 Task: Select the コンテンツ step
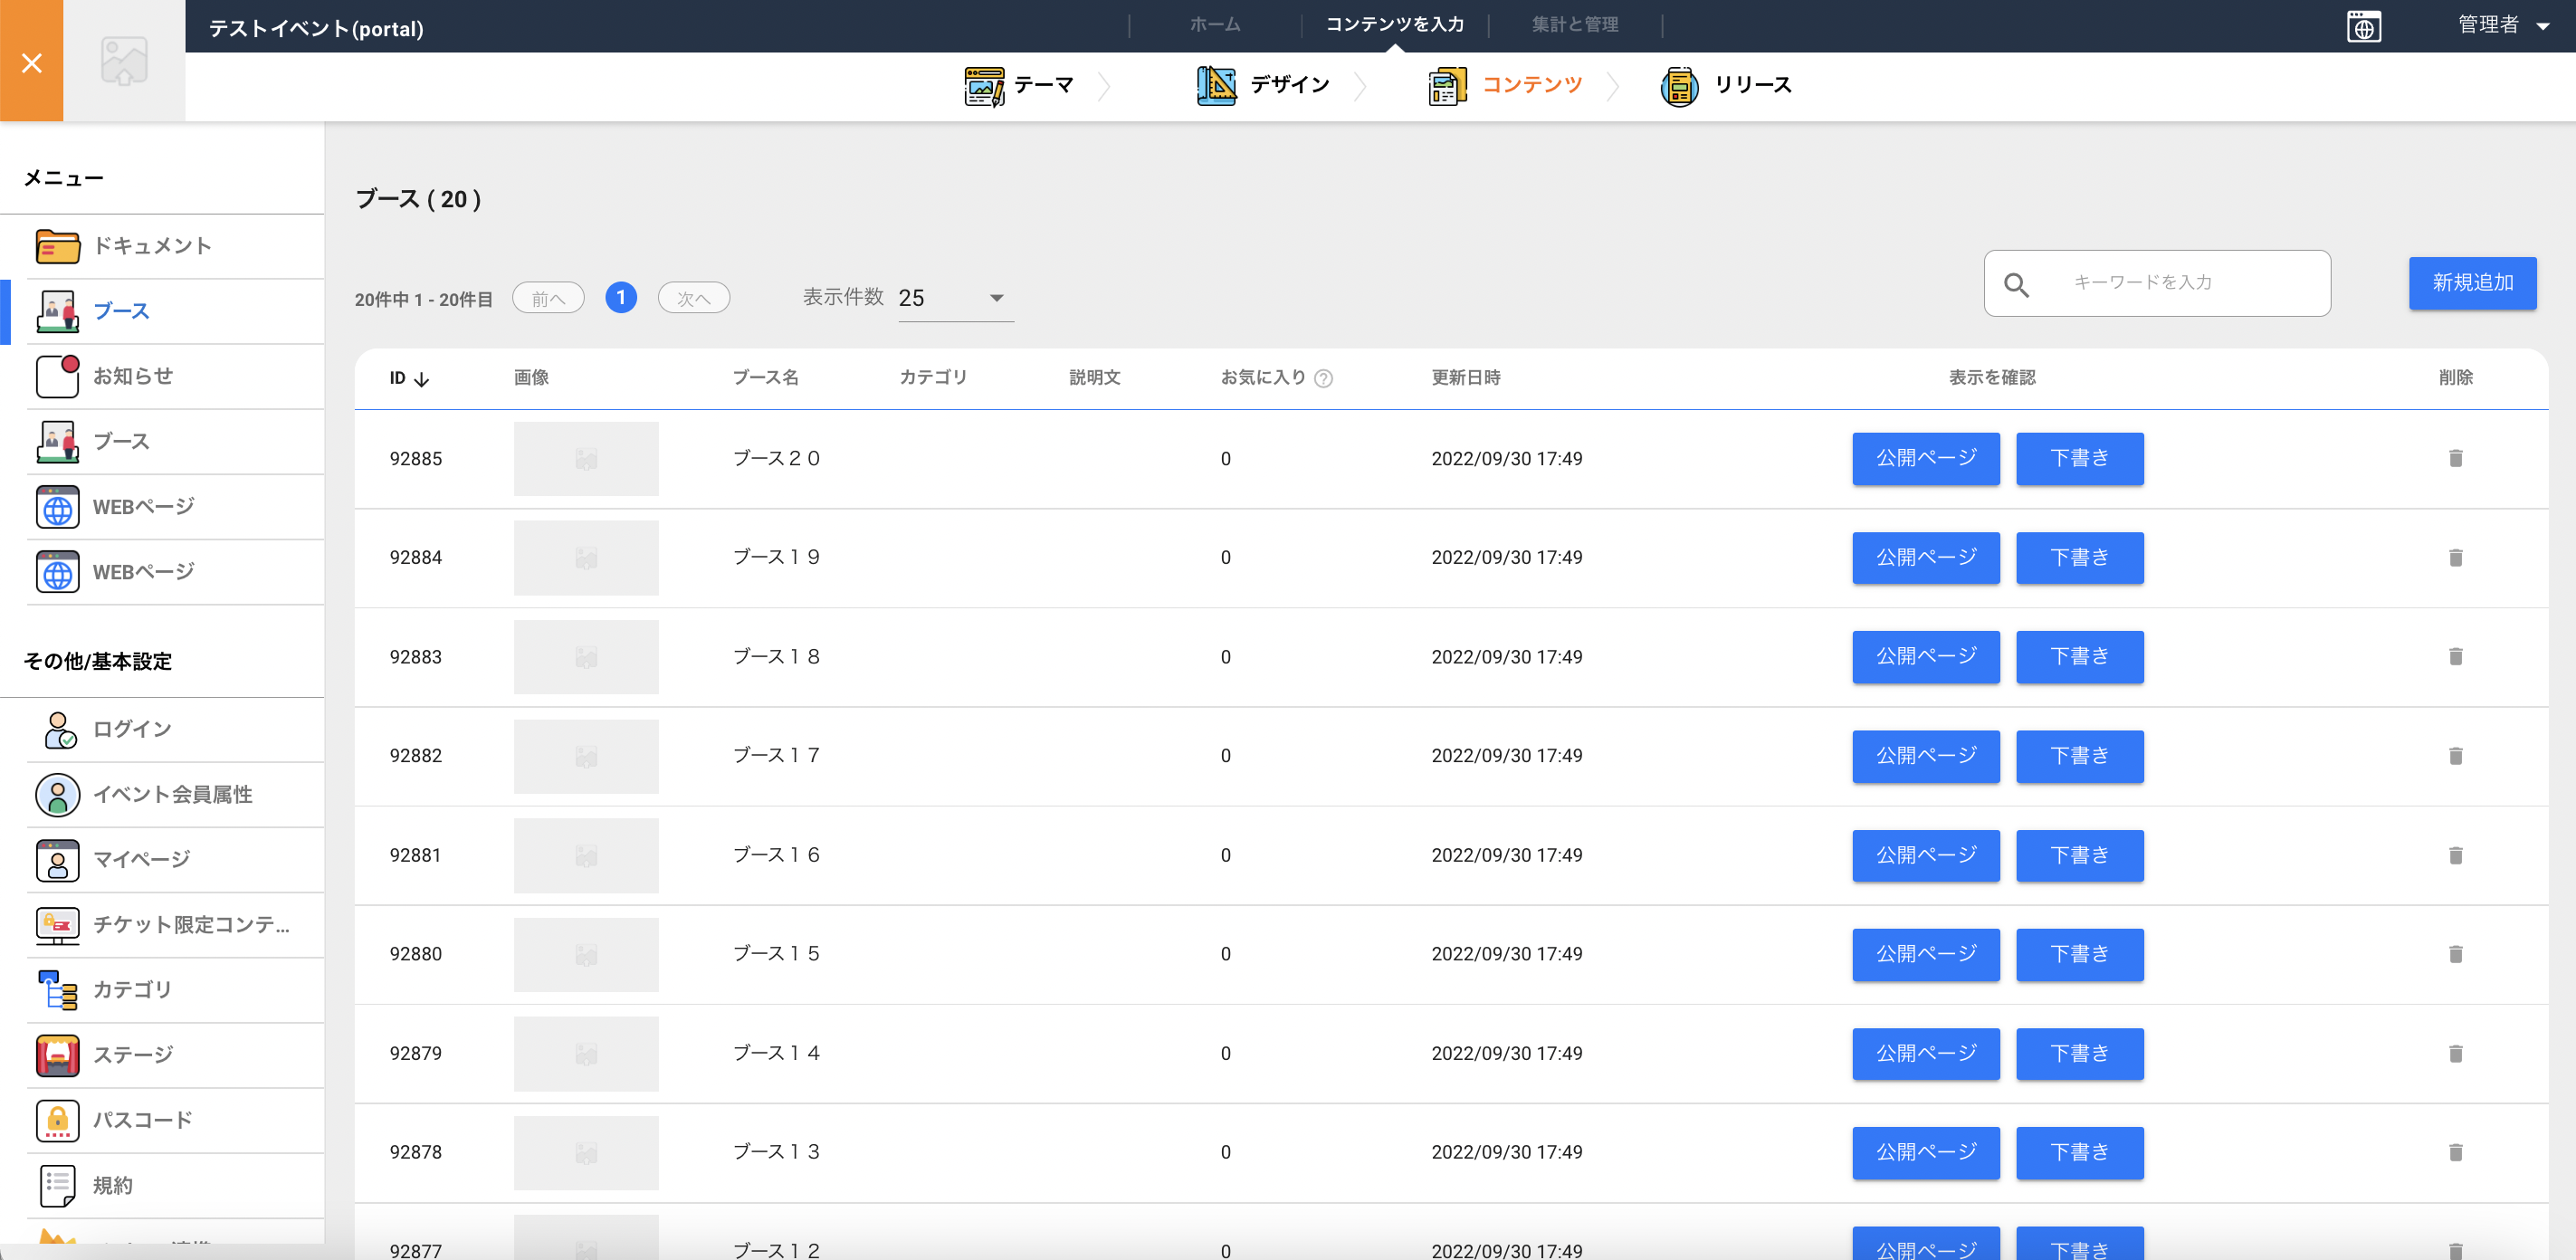tap(1505, 86)
